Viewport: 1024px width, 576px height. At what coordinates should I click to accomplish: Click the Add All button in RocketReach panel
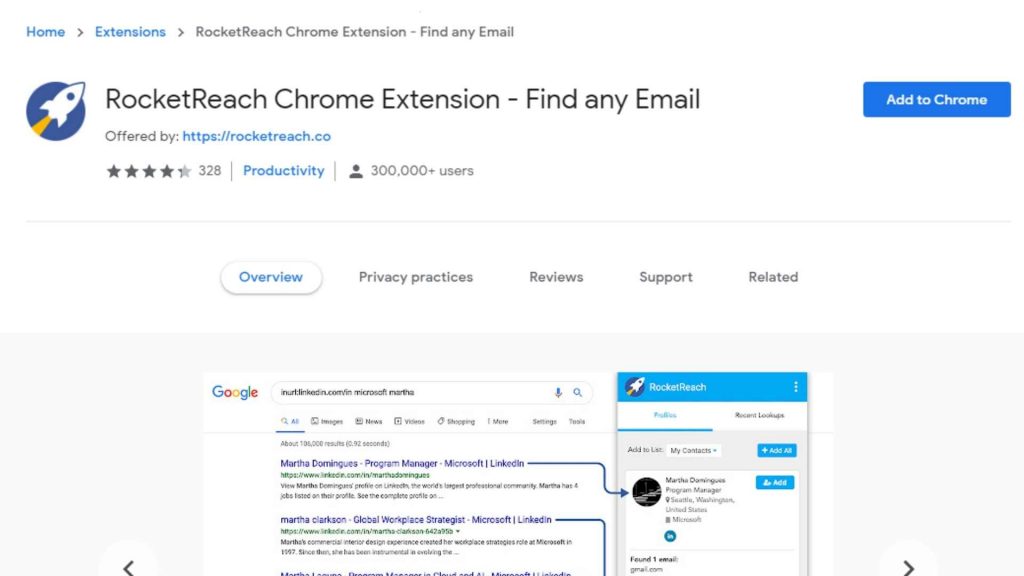(775, 451)
